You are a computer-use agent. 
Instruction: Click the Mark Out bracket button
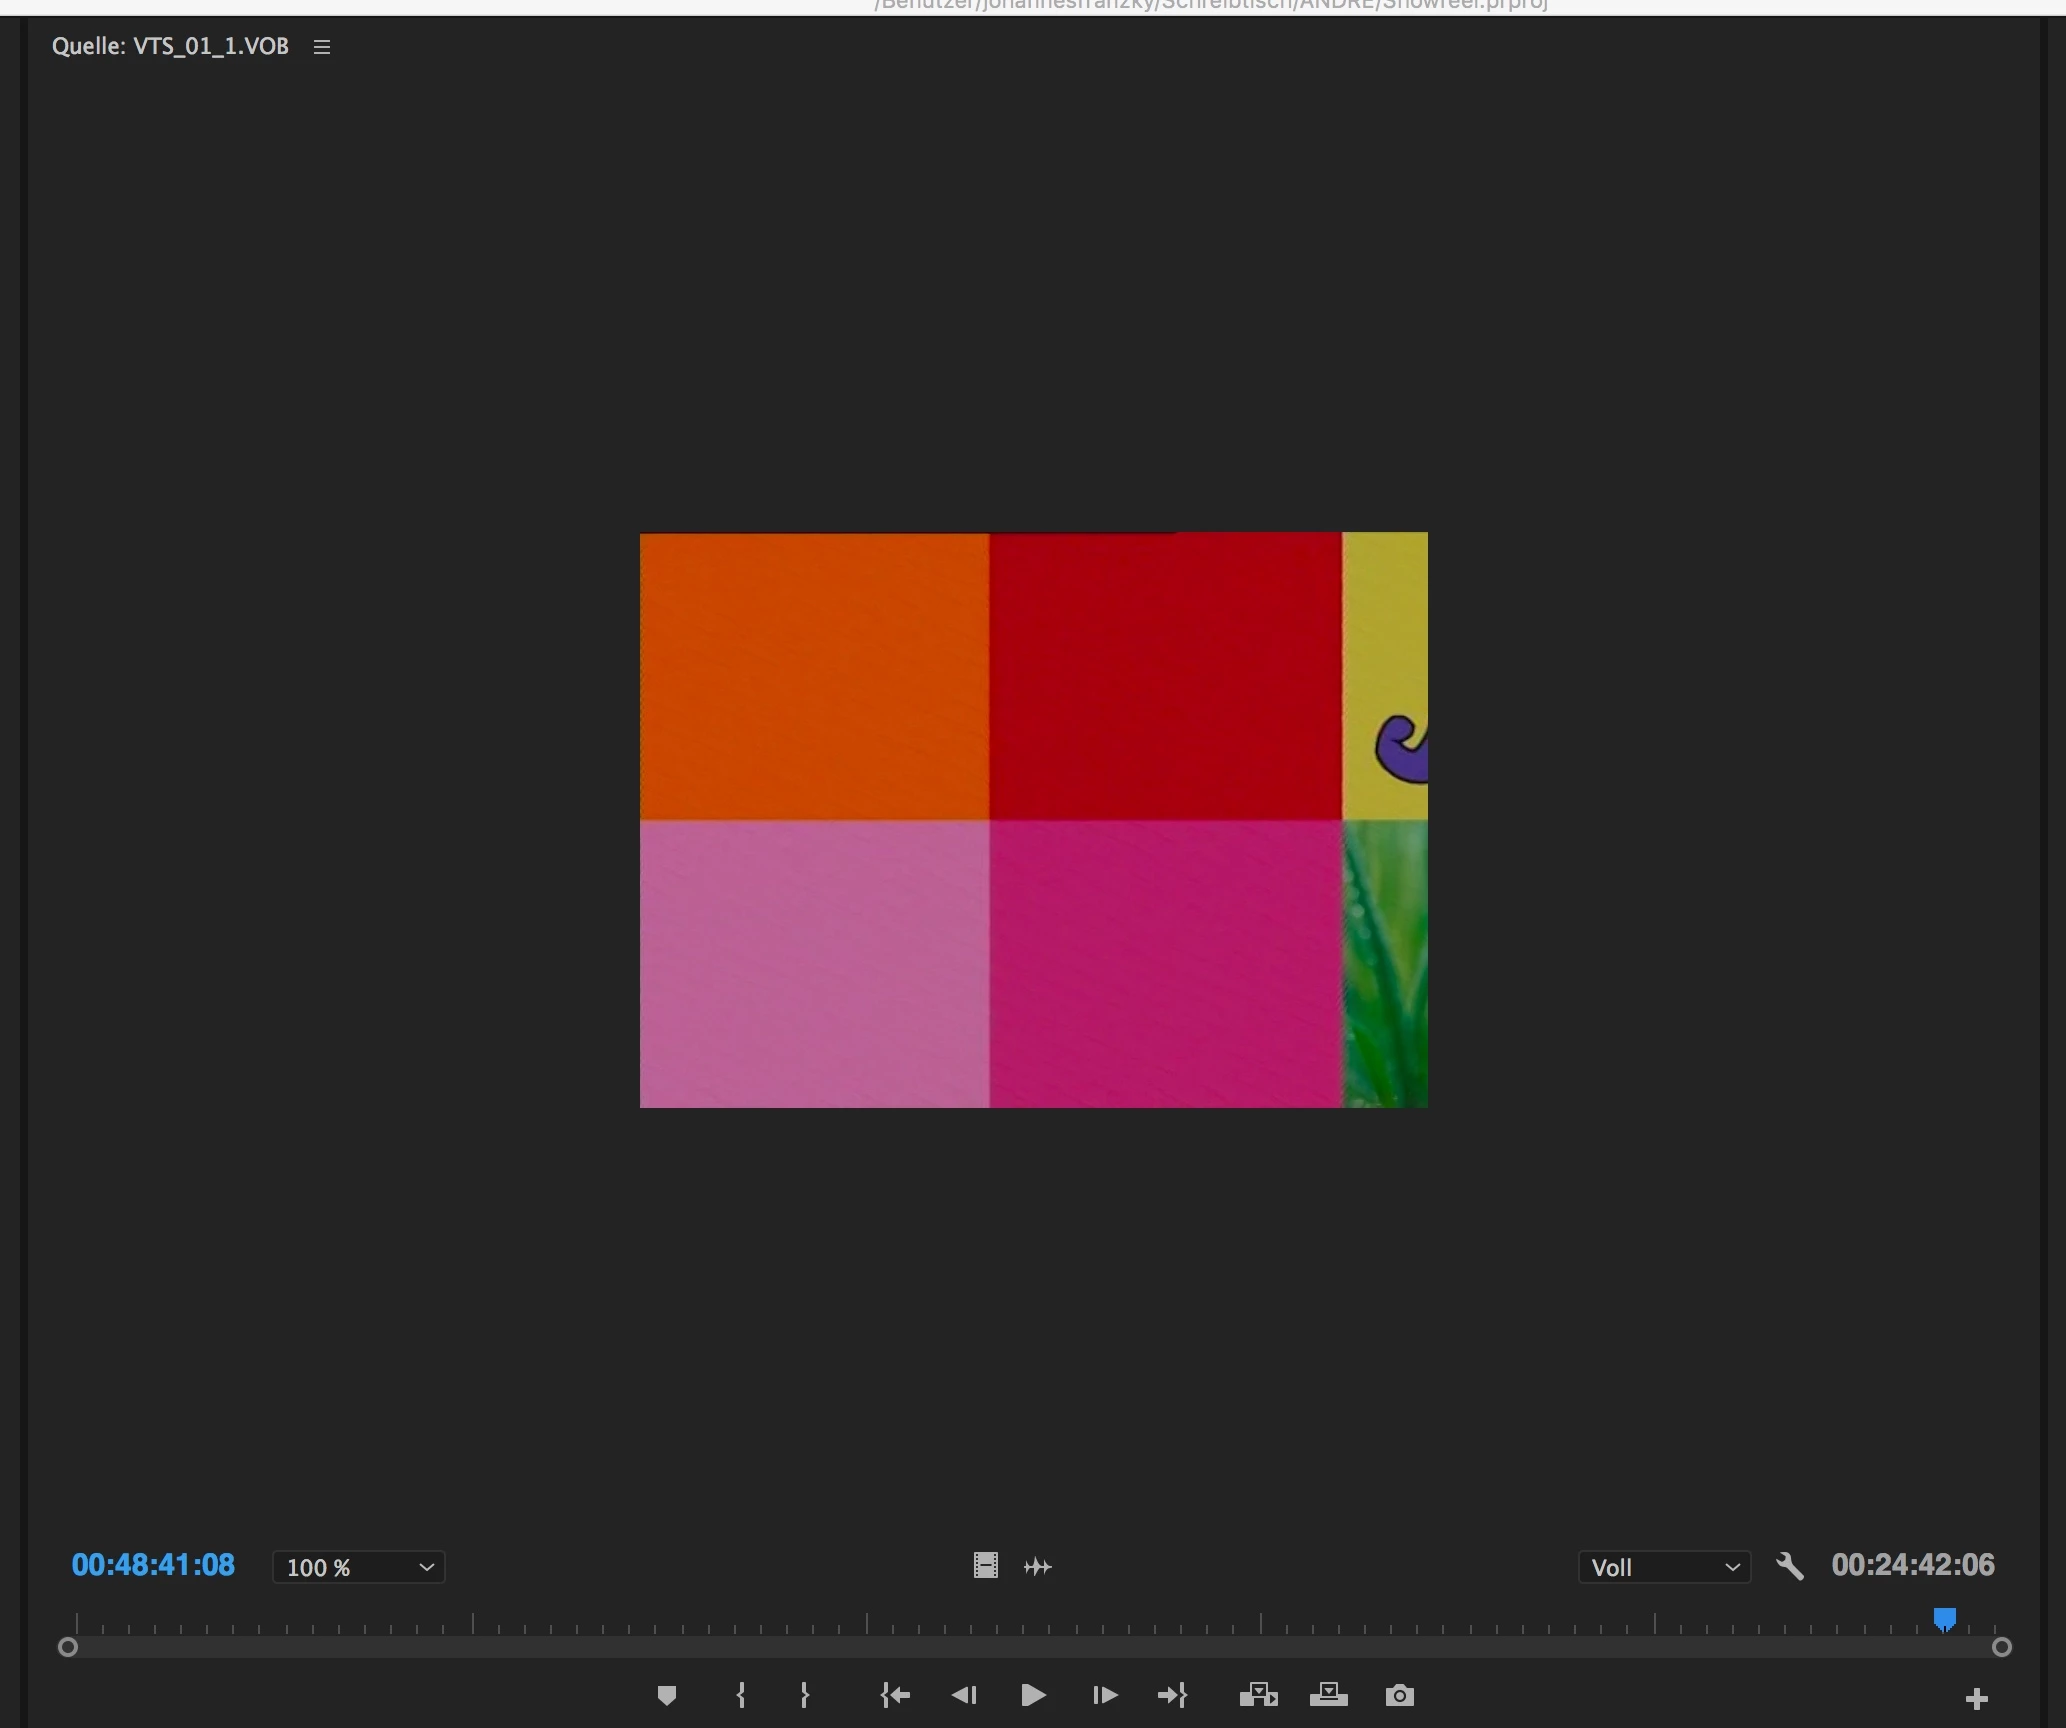click(805, 1695)
